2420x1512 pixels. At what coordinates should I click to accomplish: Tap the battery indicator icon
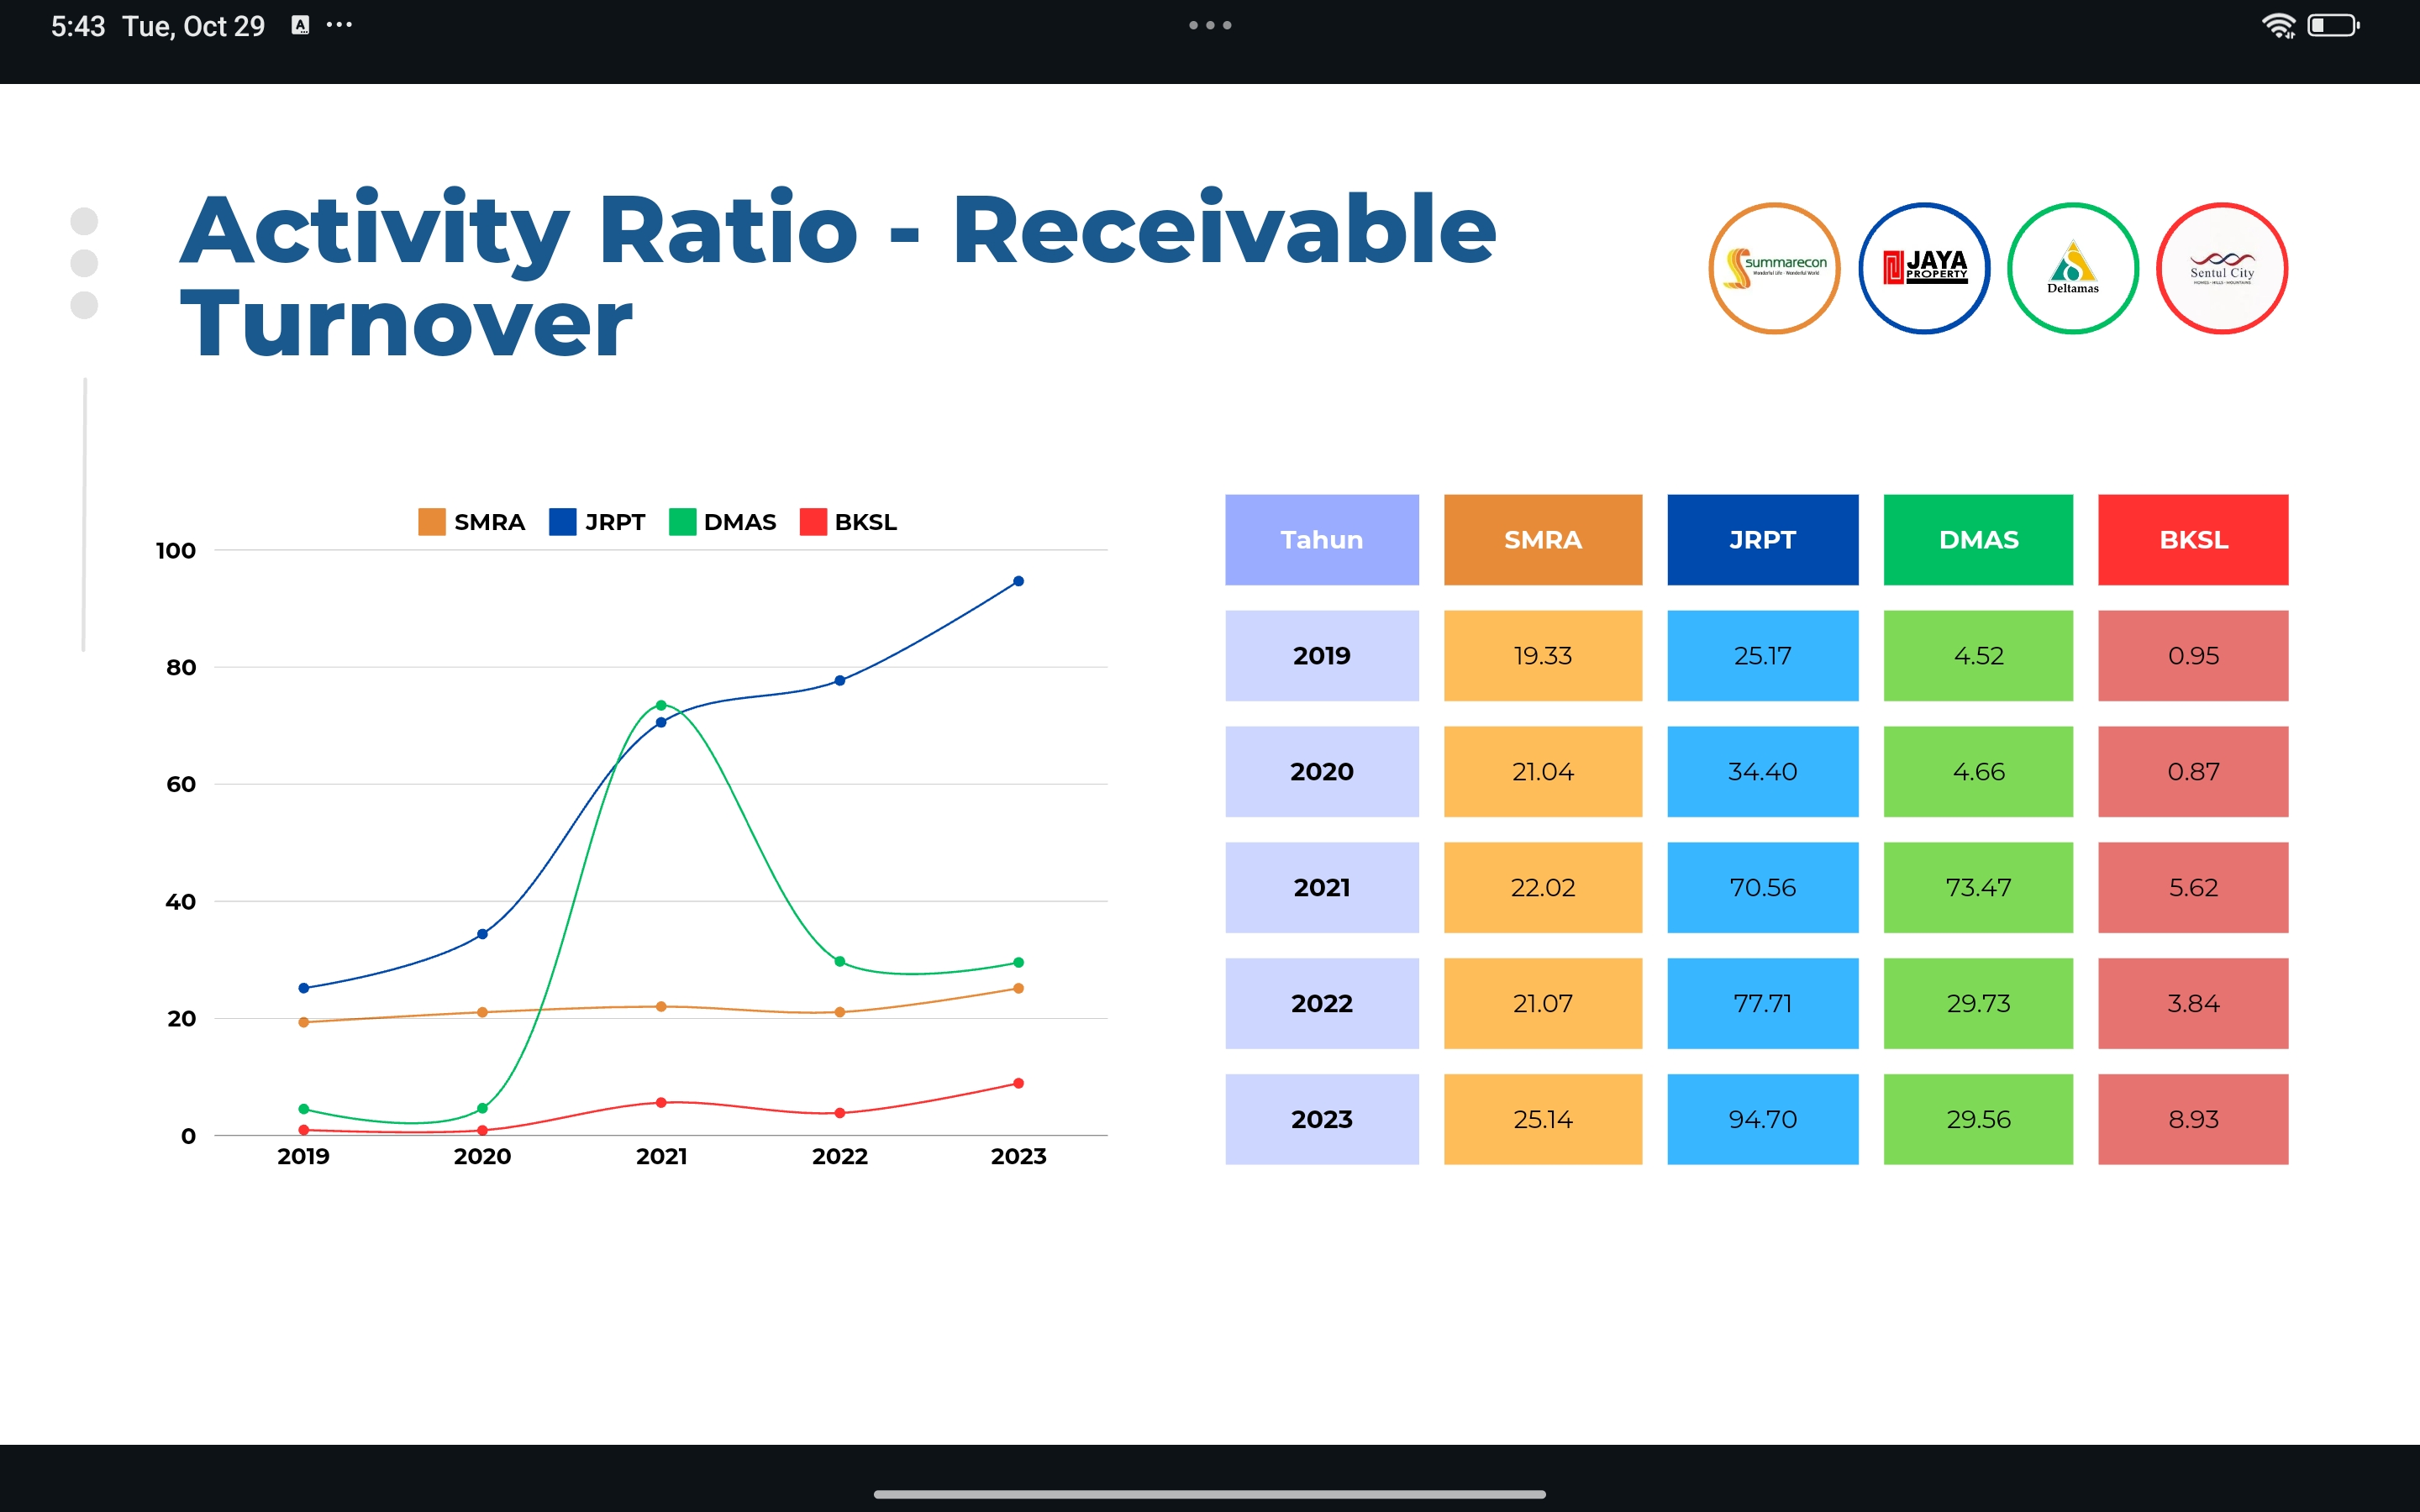tap(2333, 25)
